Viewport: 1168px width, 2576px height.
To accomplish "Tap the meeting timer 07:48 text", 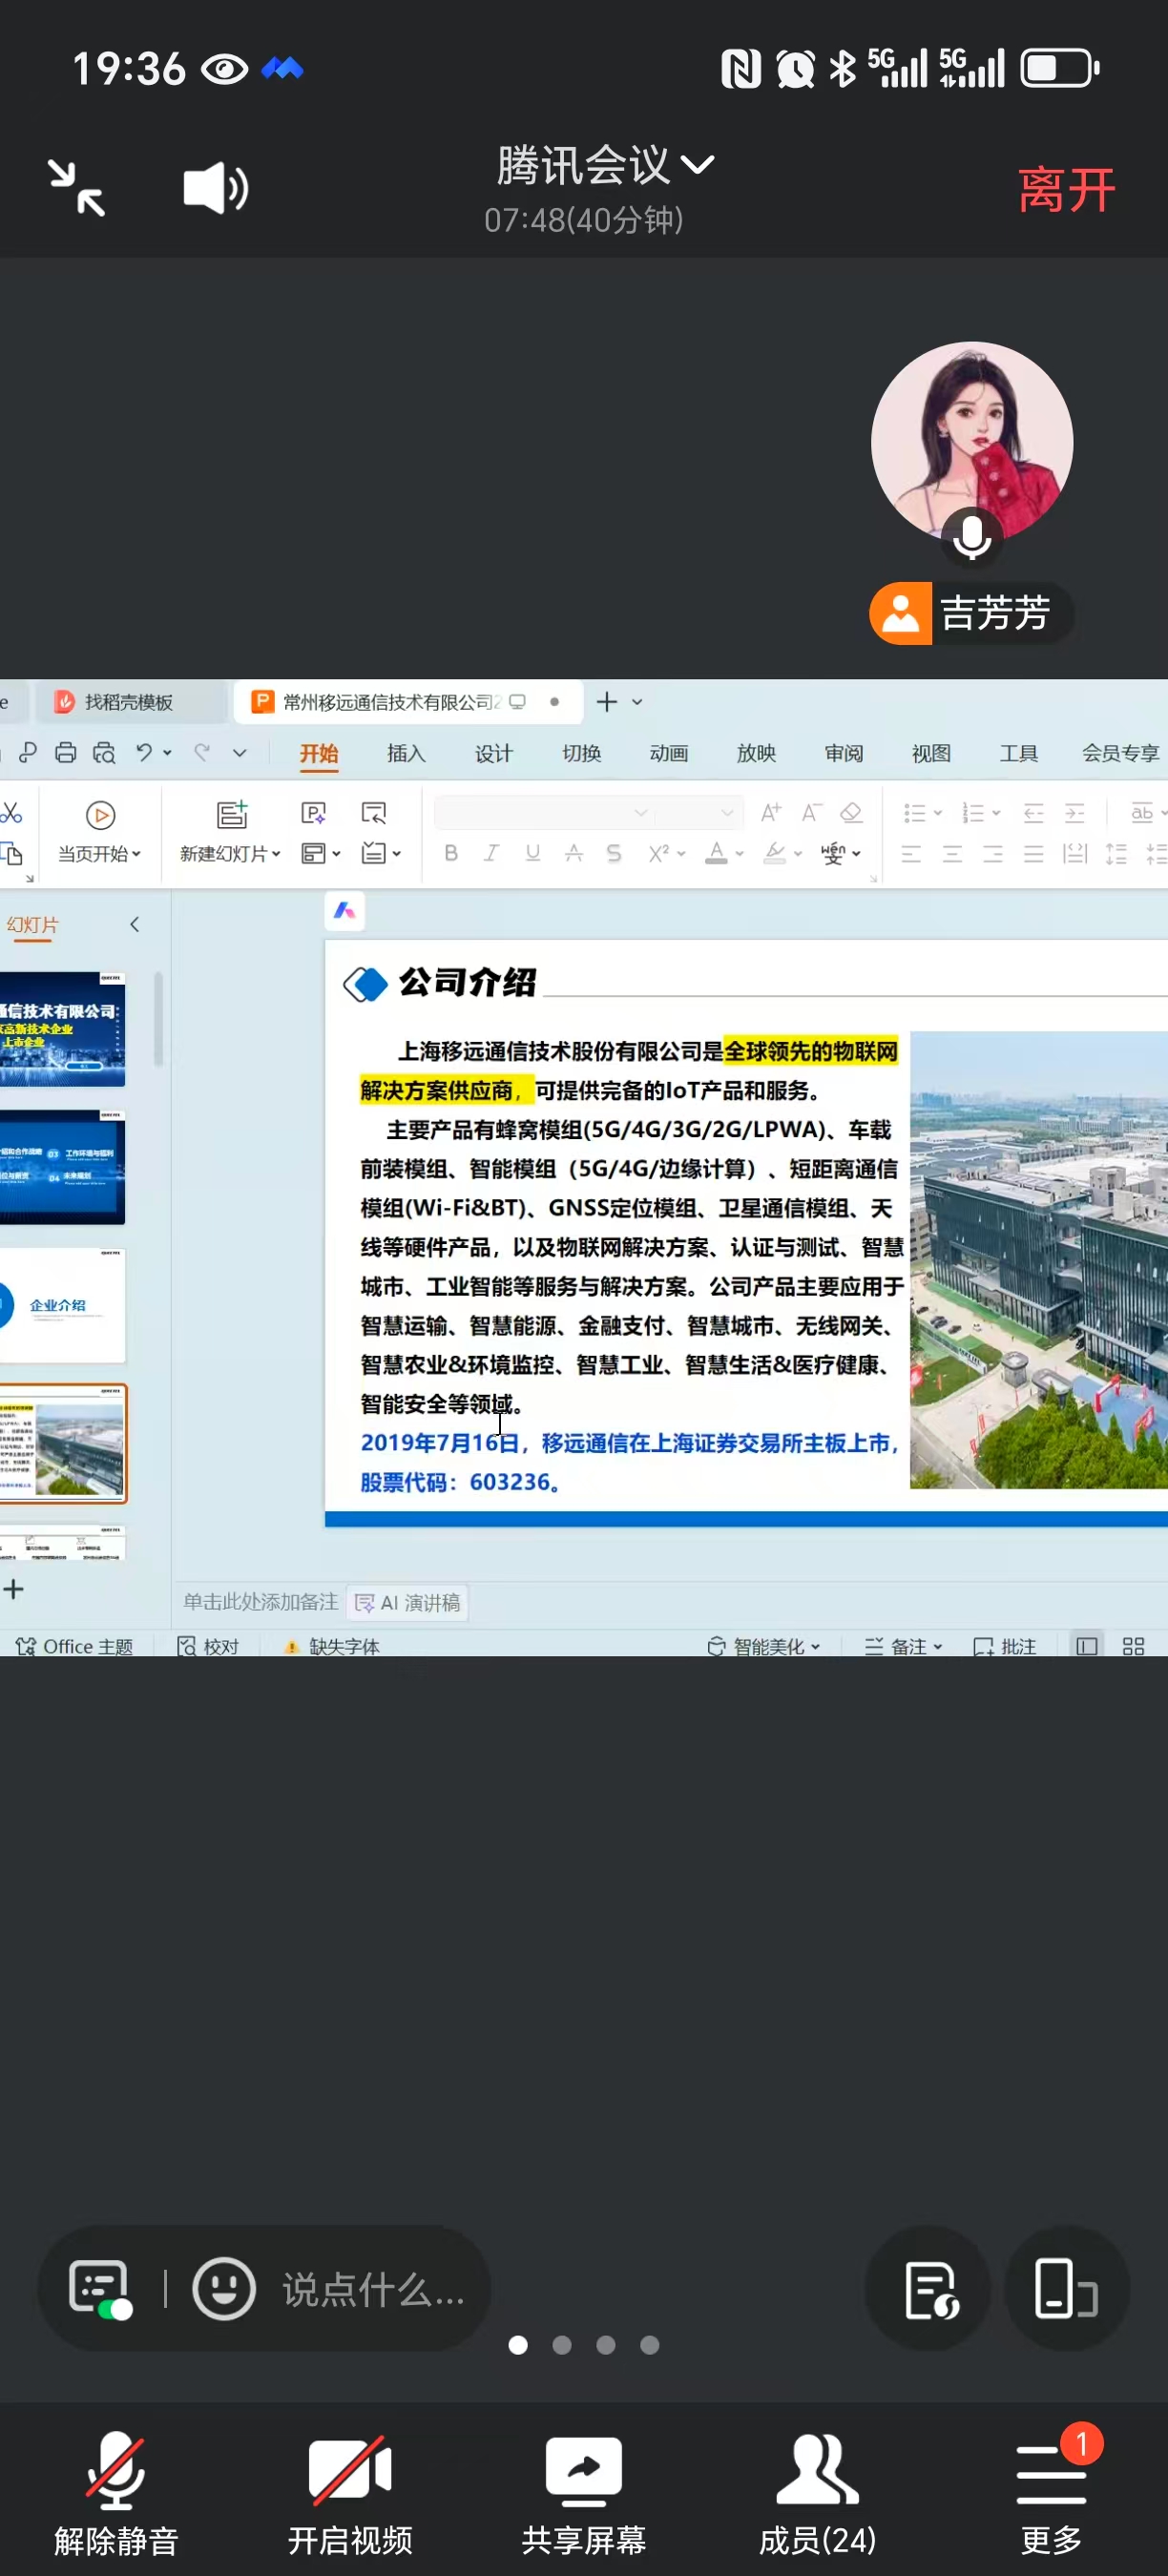I will click(583, 220).
